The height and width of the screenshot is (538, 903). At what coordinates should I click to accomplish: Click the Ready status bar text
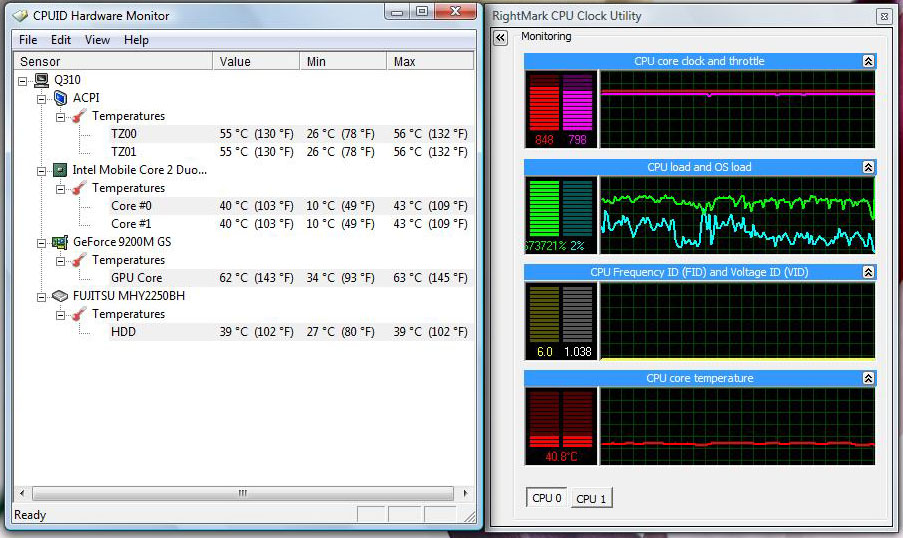[x=30, y=515]
